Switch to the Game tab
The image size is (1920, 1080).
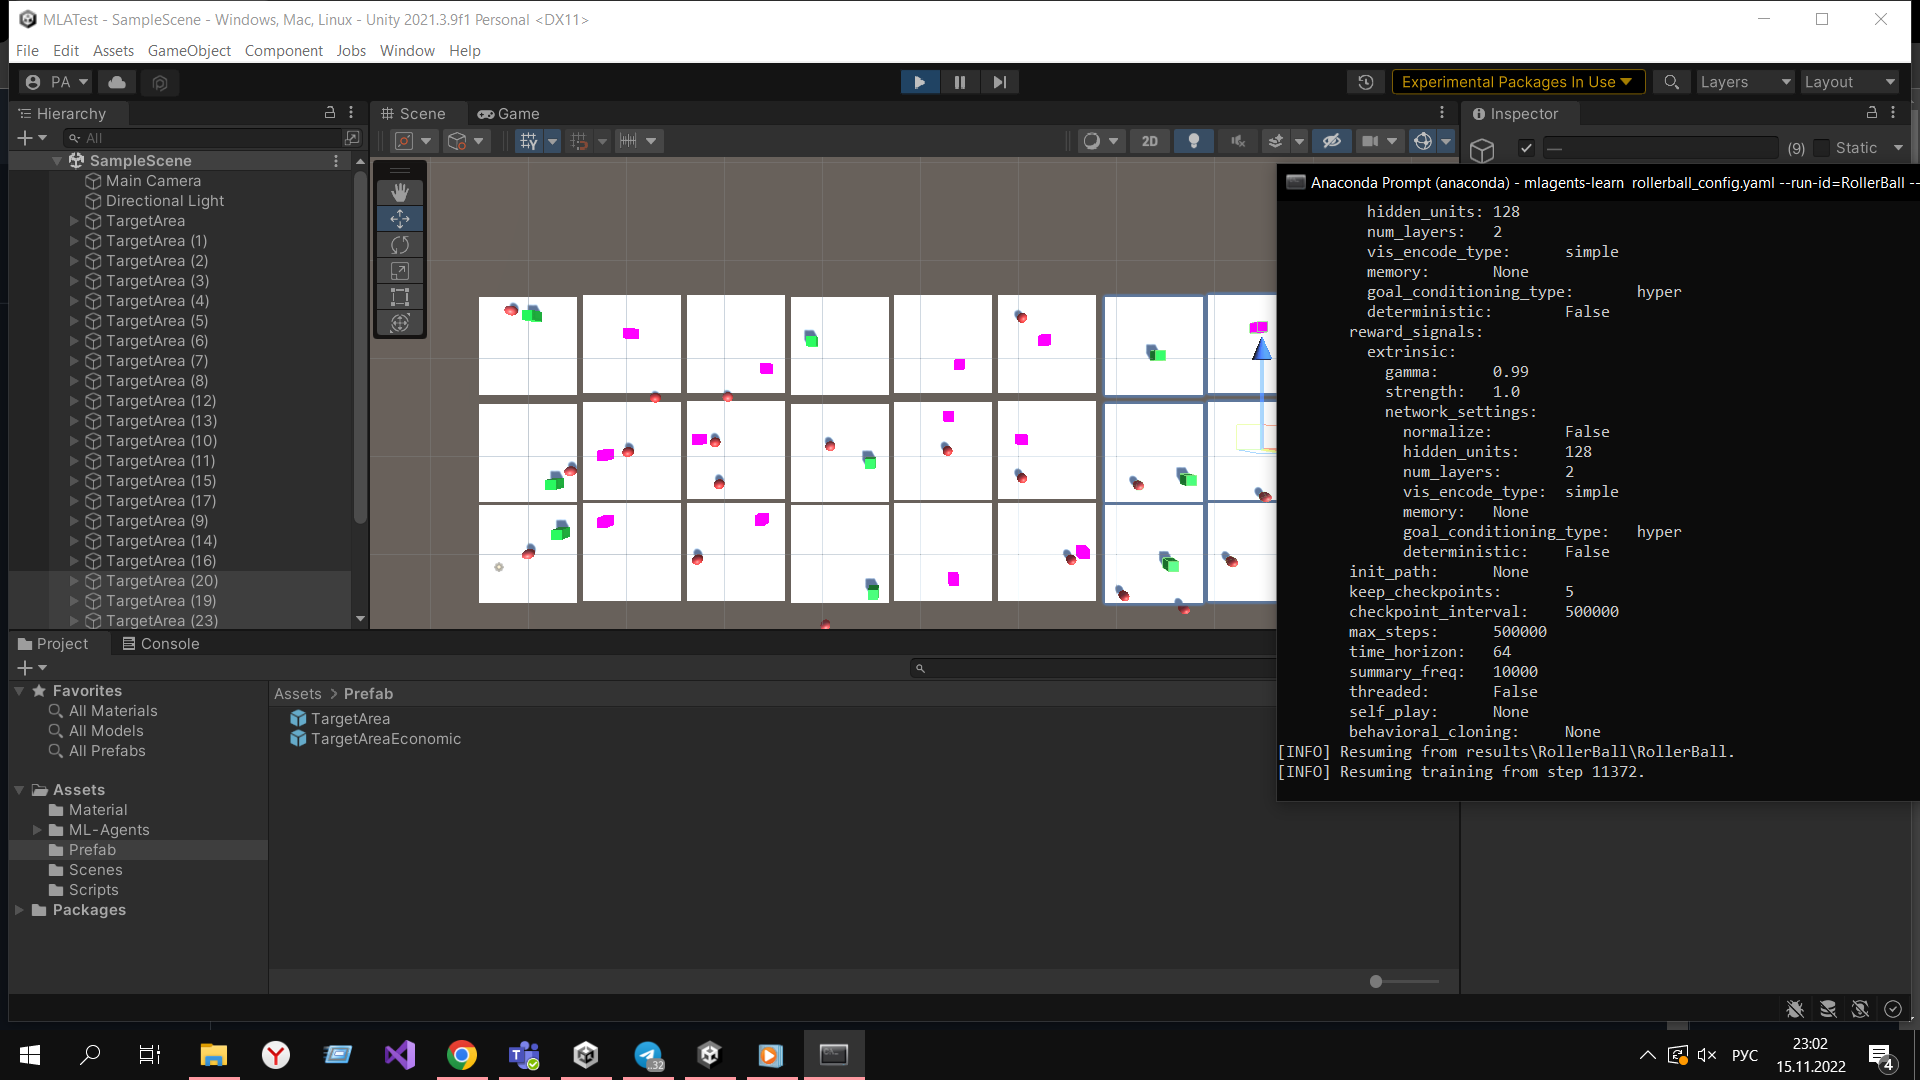[x=508, y=113]
